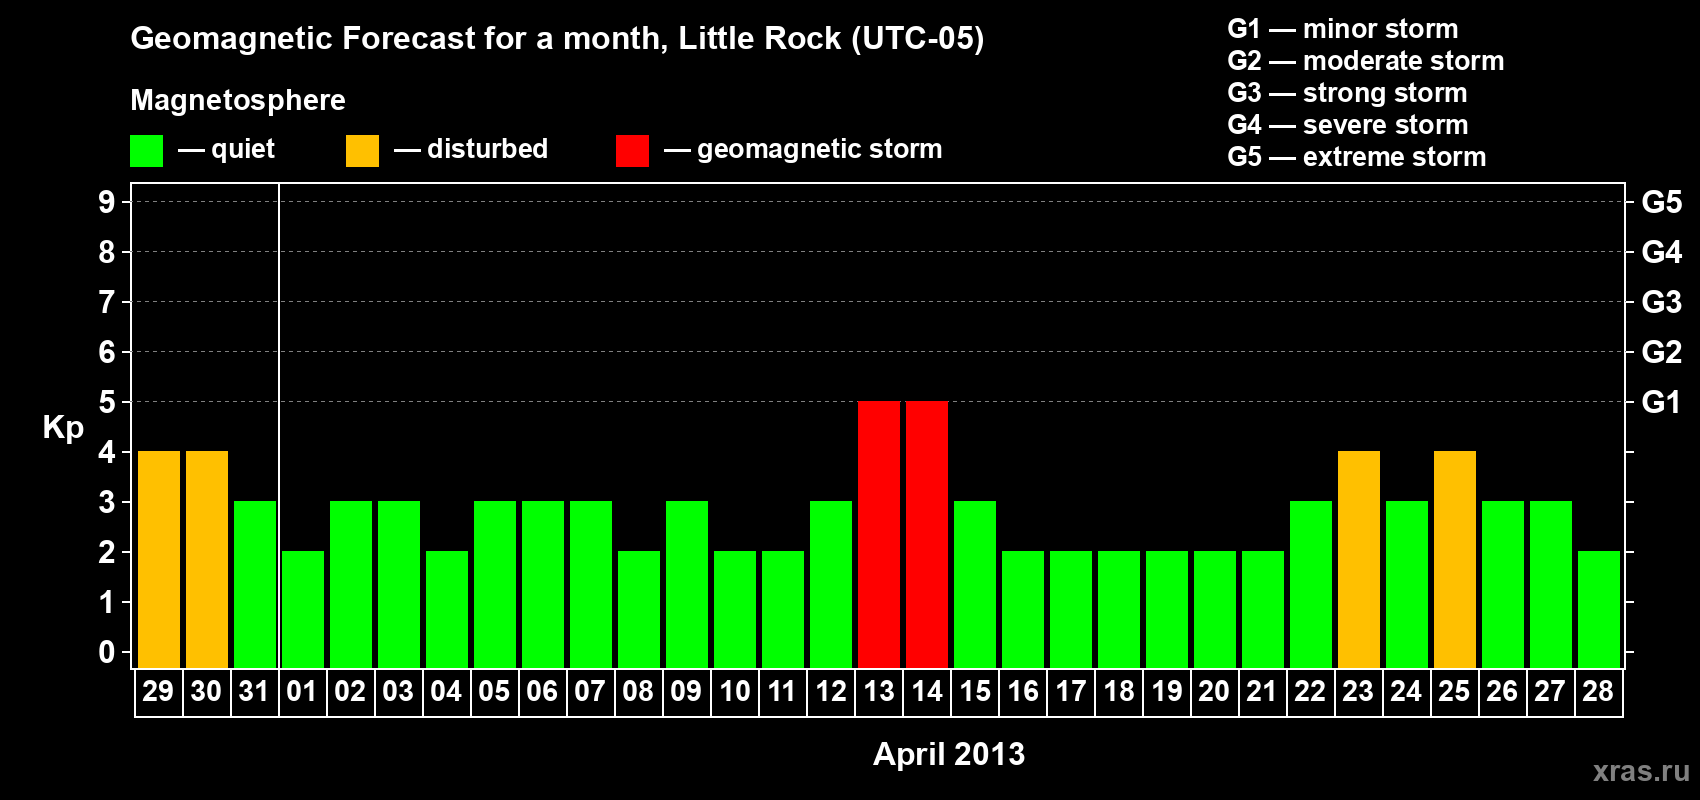Click date label 29 on the axis
The height and width of the screenshot is (800, 1700).
[x=158, y=691]
